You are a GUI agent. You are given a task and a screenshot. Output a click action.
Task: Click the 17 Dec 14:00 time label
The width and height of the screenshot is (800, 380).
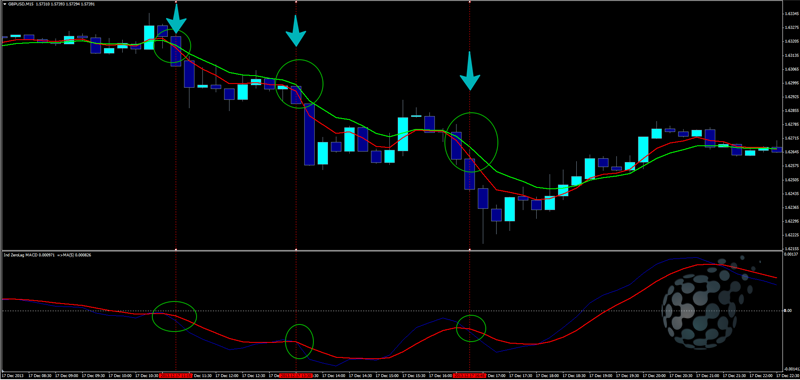(334, 375)
